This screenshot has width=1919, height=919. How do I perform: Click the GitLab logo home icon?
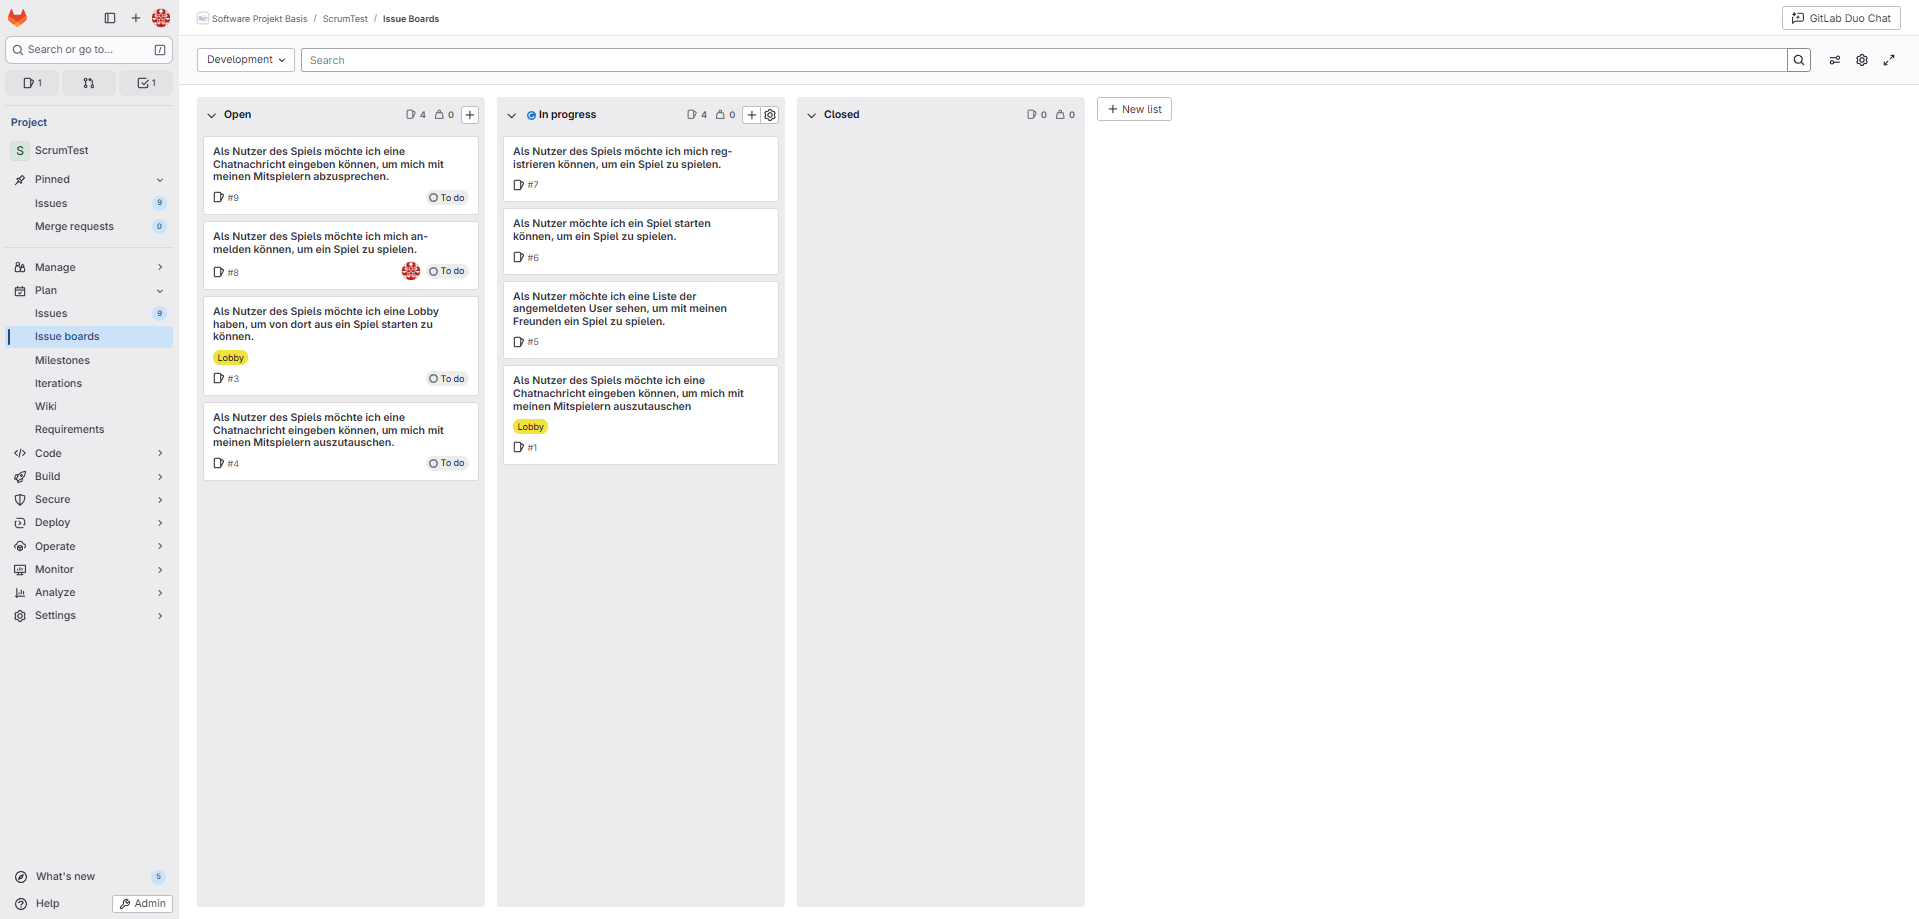coord(18,18)
